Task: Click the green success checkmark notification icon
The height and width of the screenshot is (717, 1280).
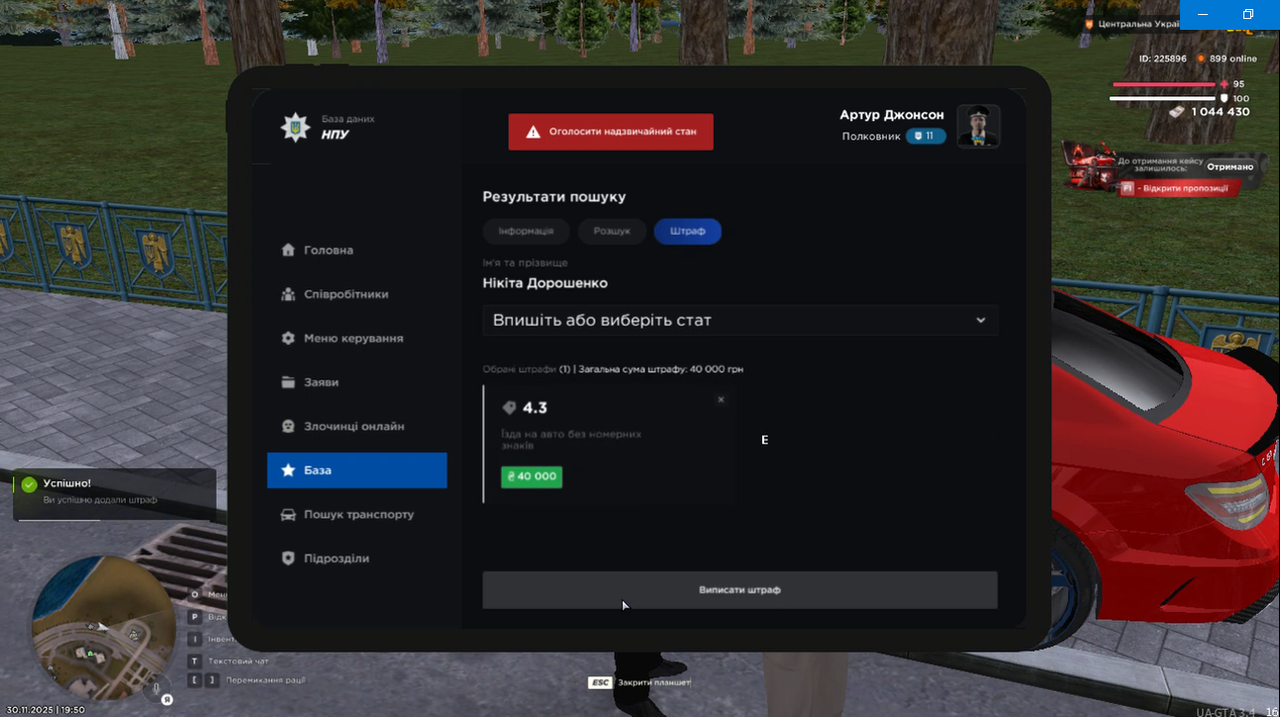Action: pyautogui.click(x=29, y=484)
